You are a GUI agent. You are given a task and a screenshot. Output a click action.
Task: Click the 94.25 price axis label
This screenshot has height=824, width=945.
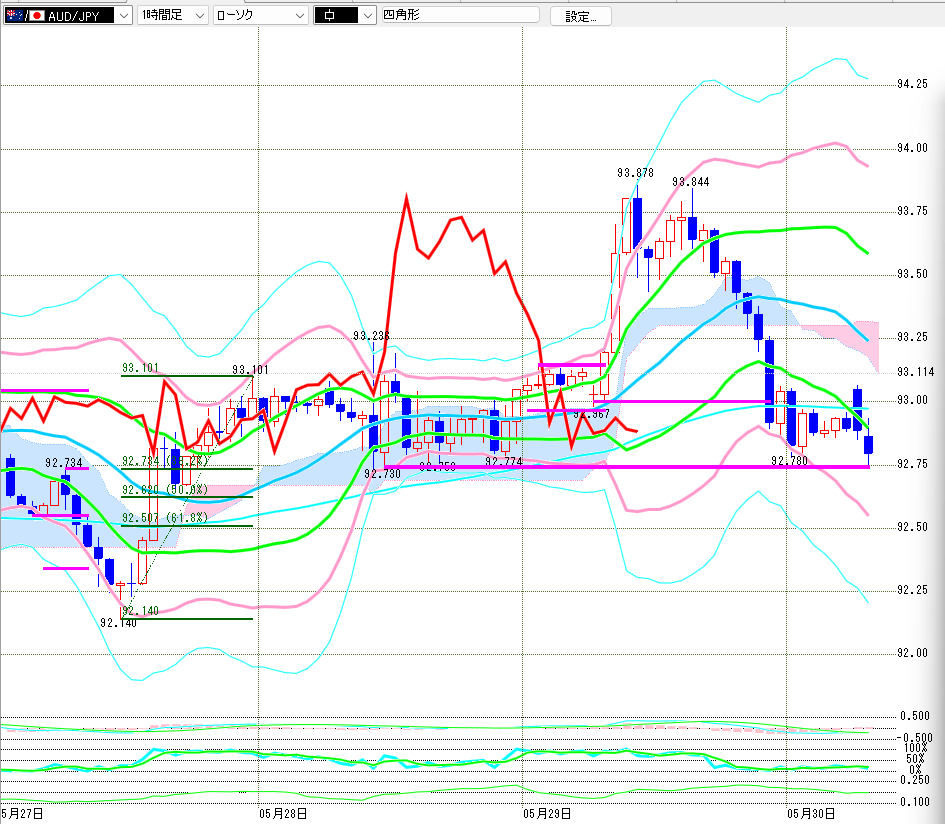click(x=912, y=84)
